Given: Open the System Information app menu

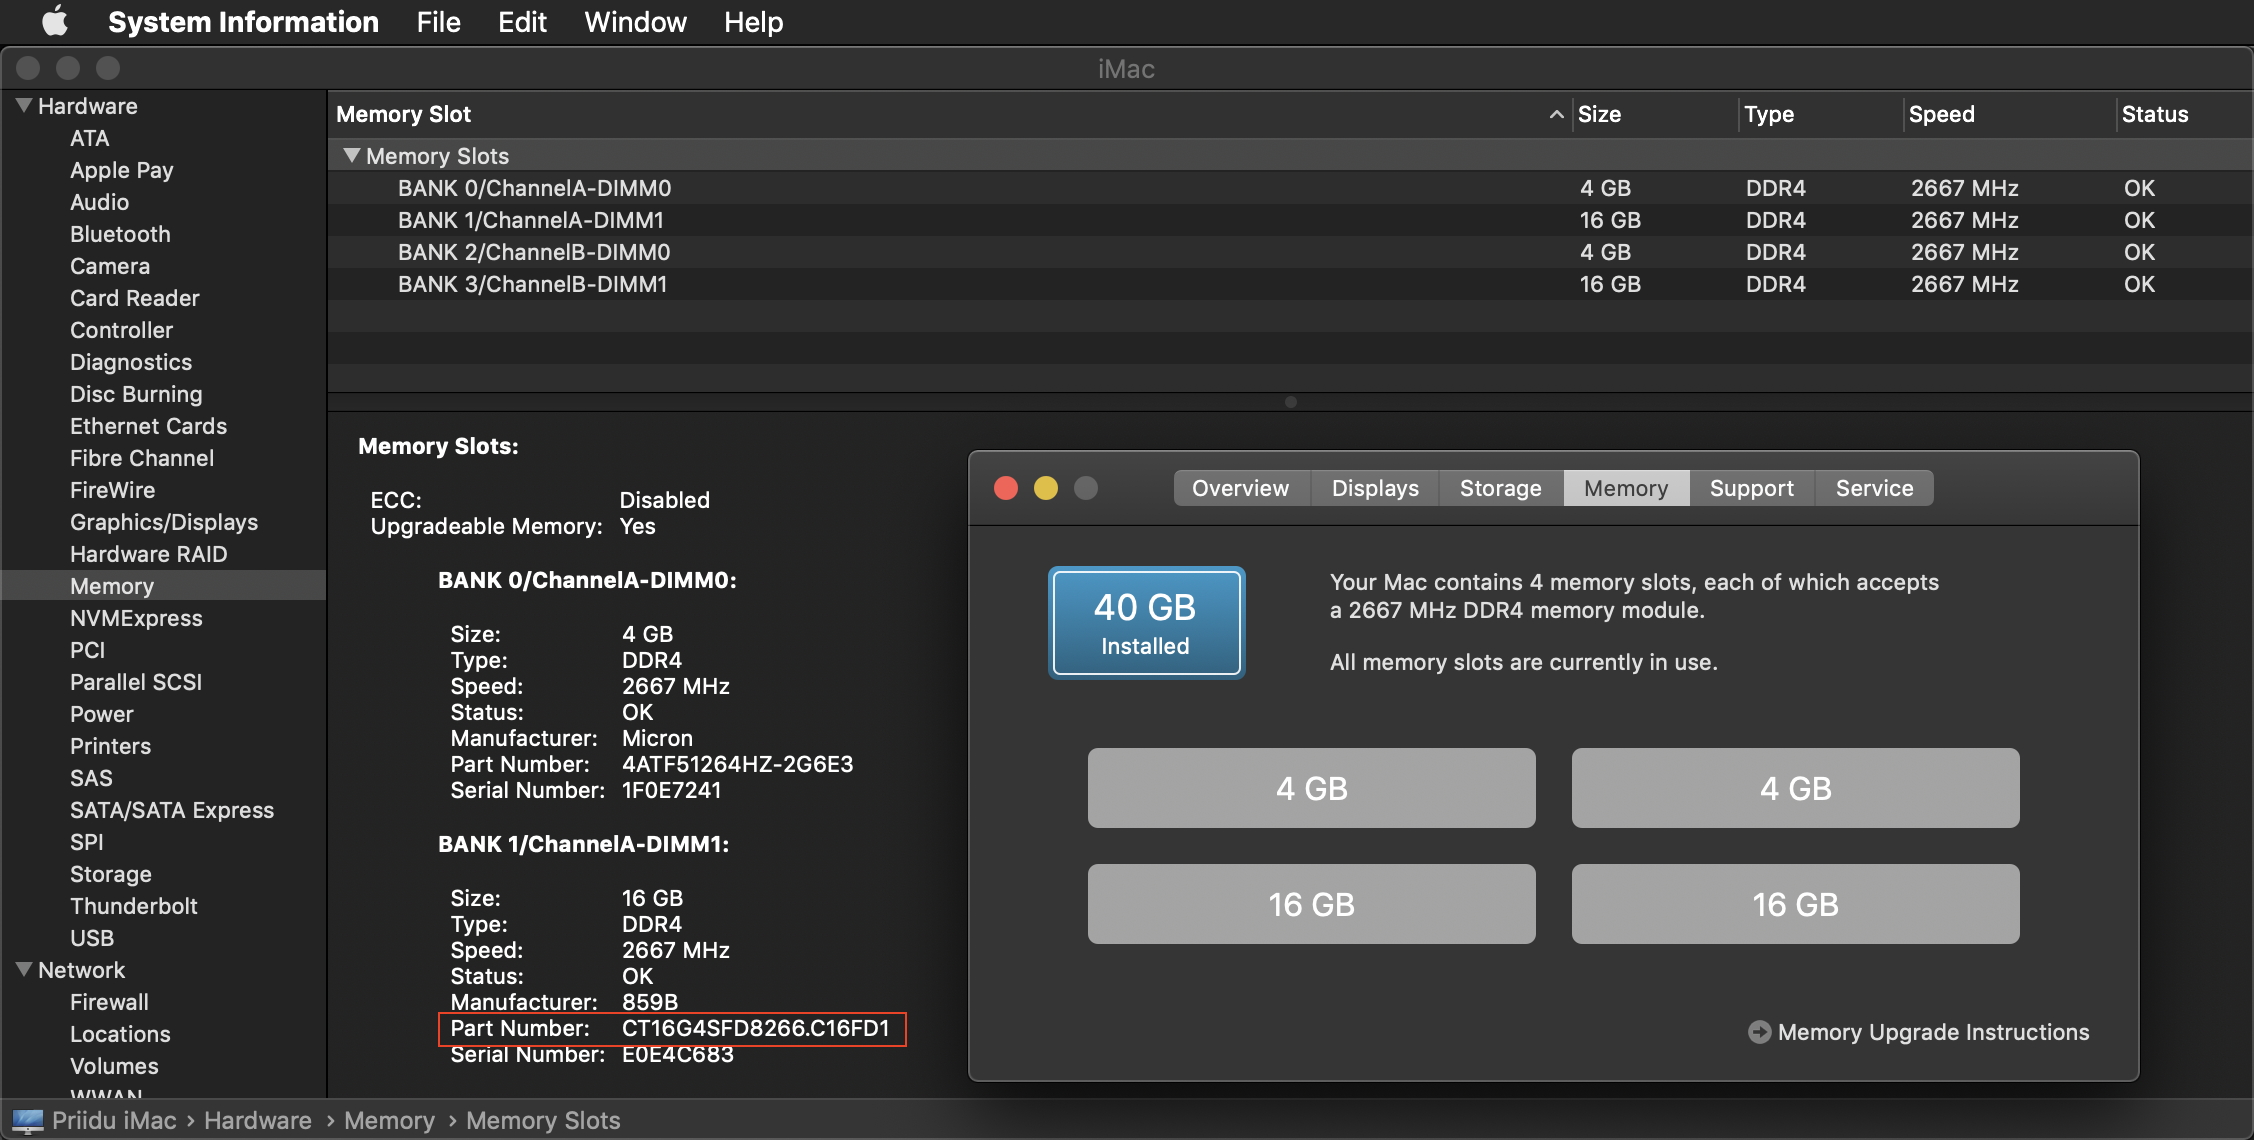Looking at the screenshot, I should tap(243, 22).
